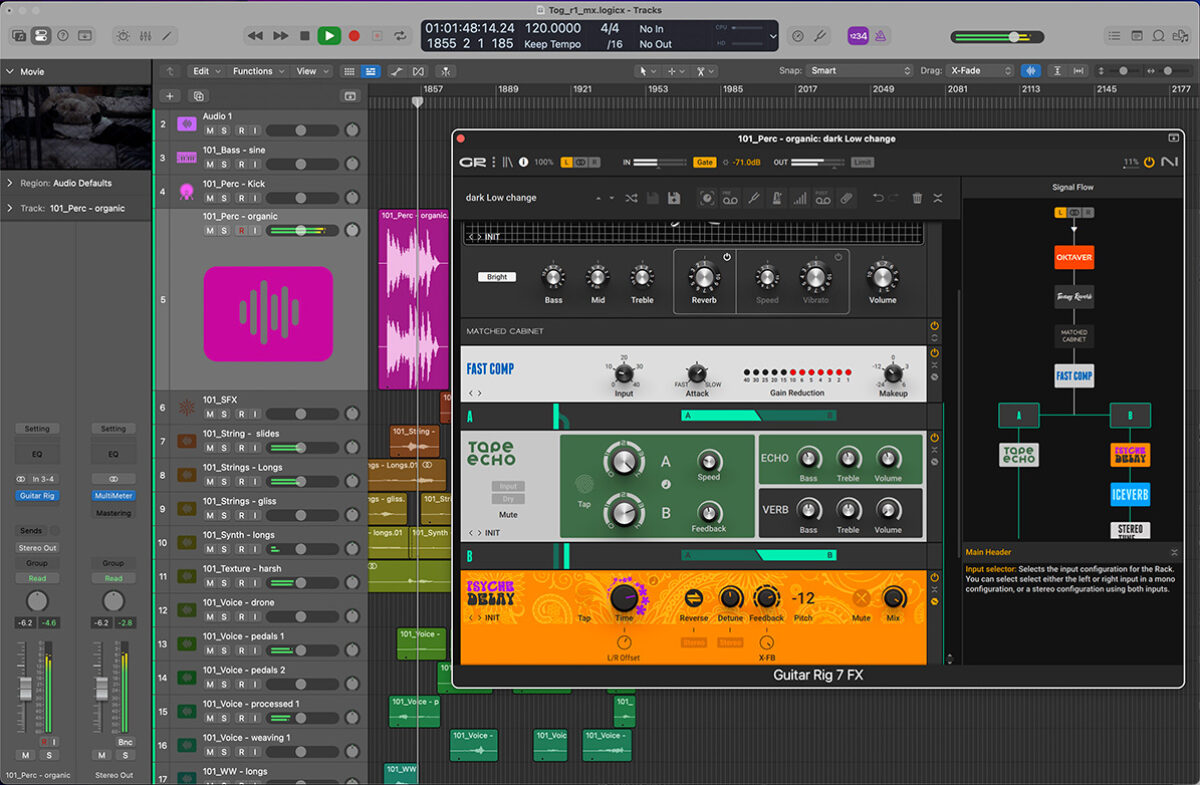
Task: Solo the 101_Voice - drone track
Action: tap(225, 616)
